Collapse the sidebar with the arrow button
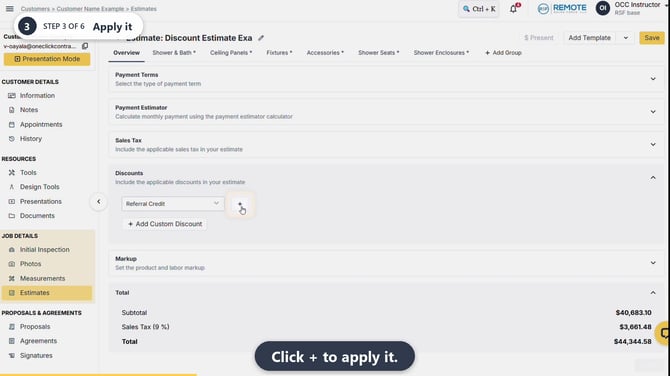 point(99,202)
